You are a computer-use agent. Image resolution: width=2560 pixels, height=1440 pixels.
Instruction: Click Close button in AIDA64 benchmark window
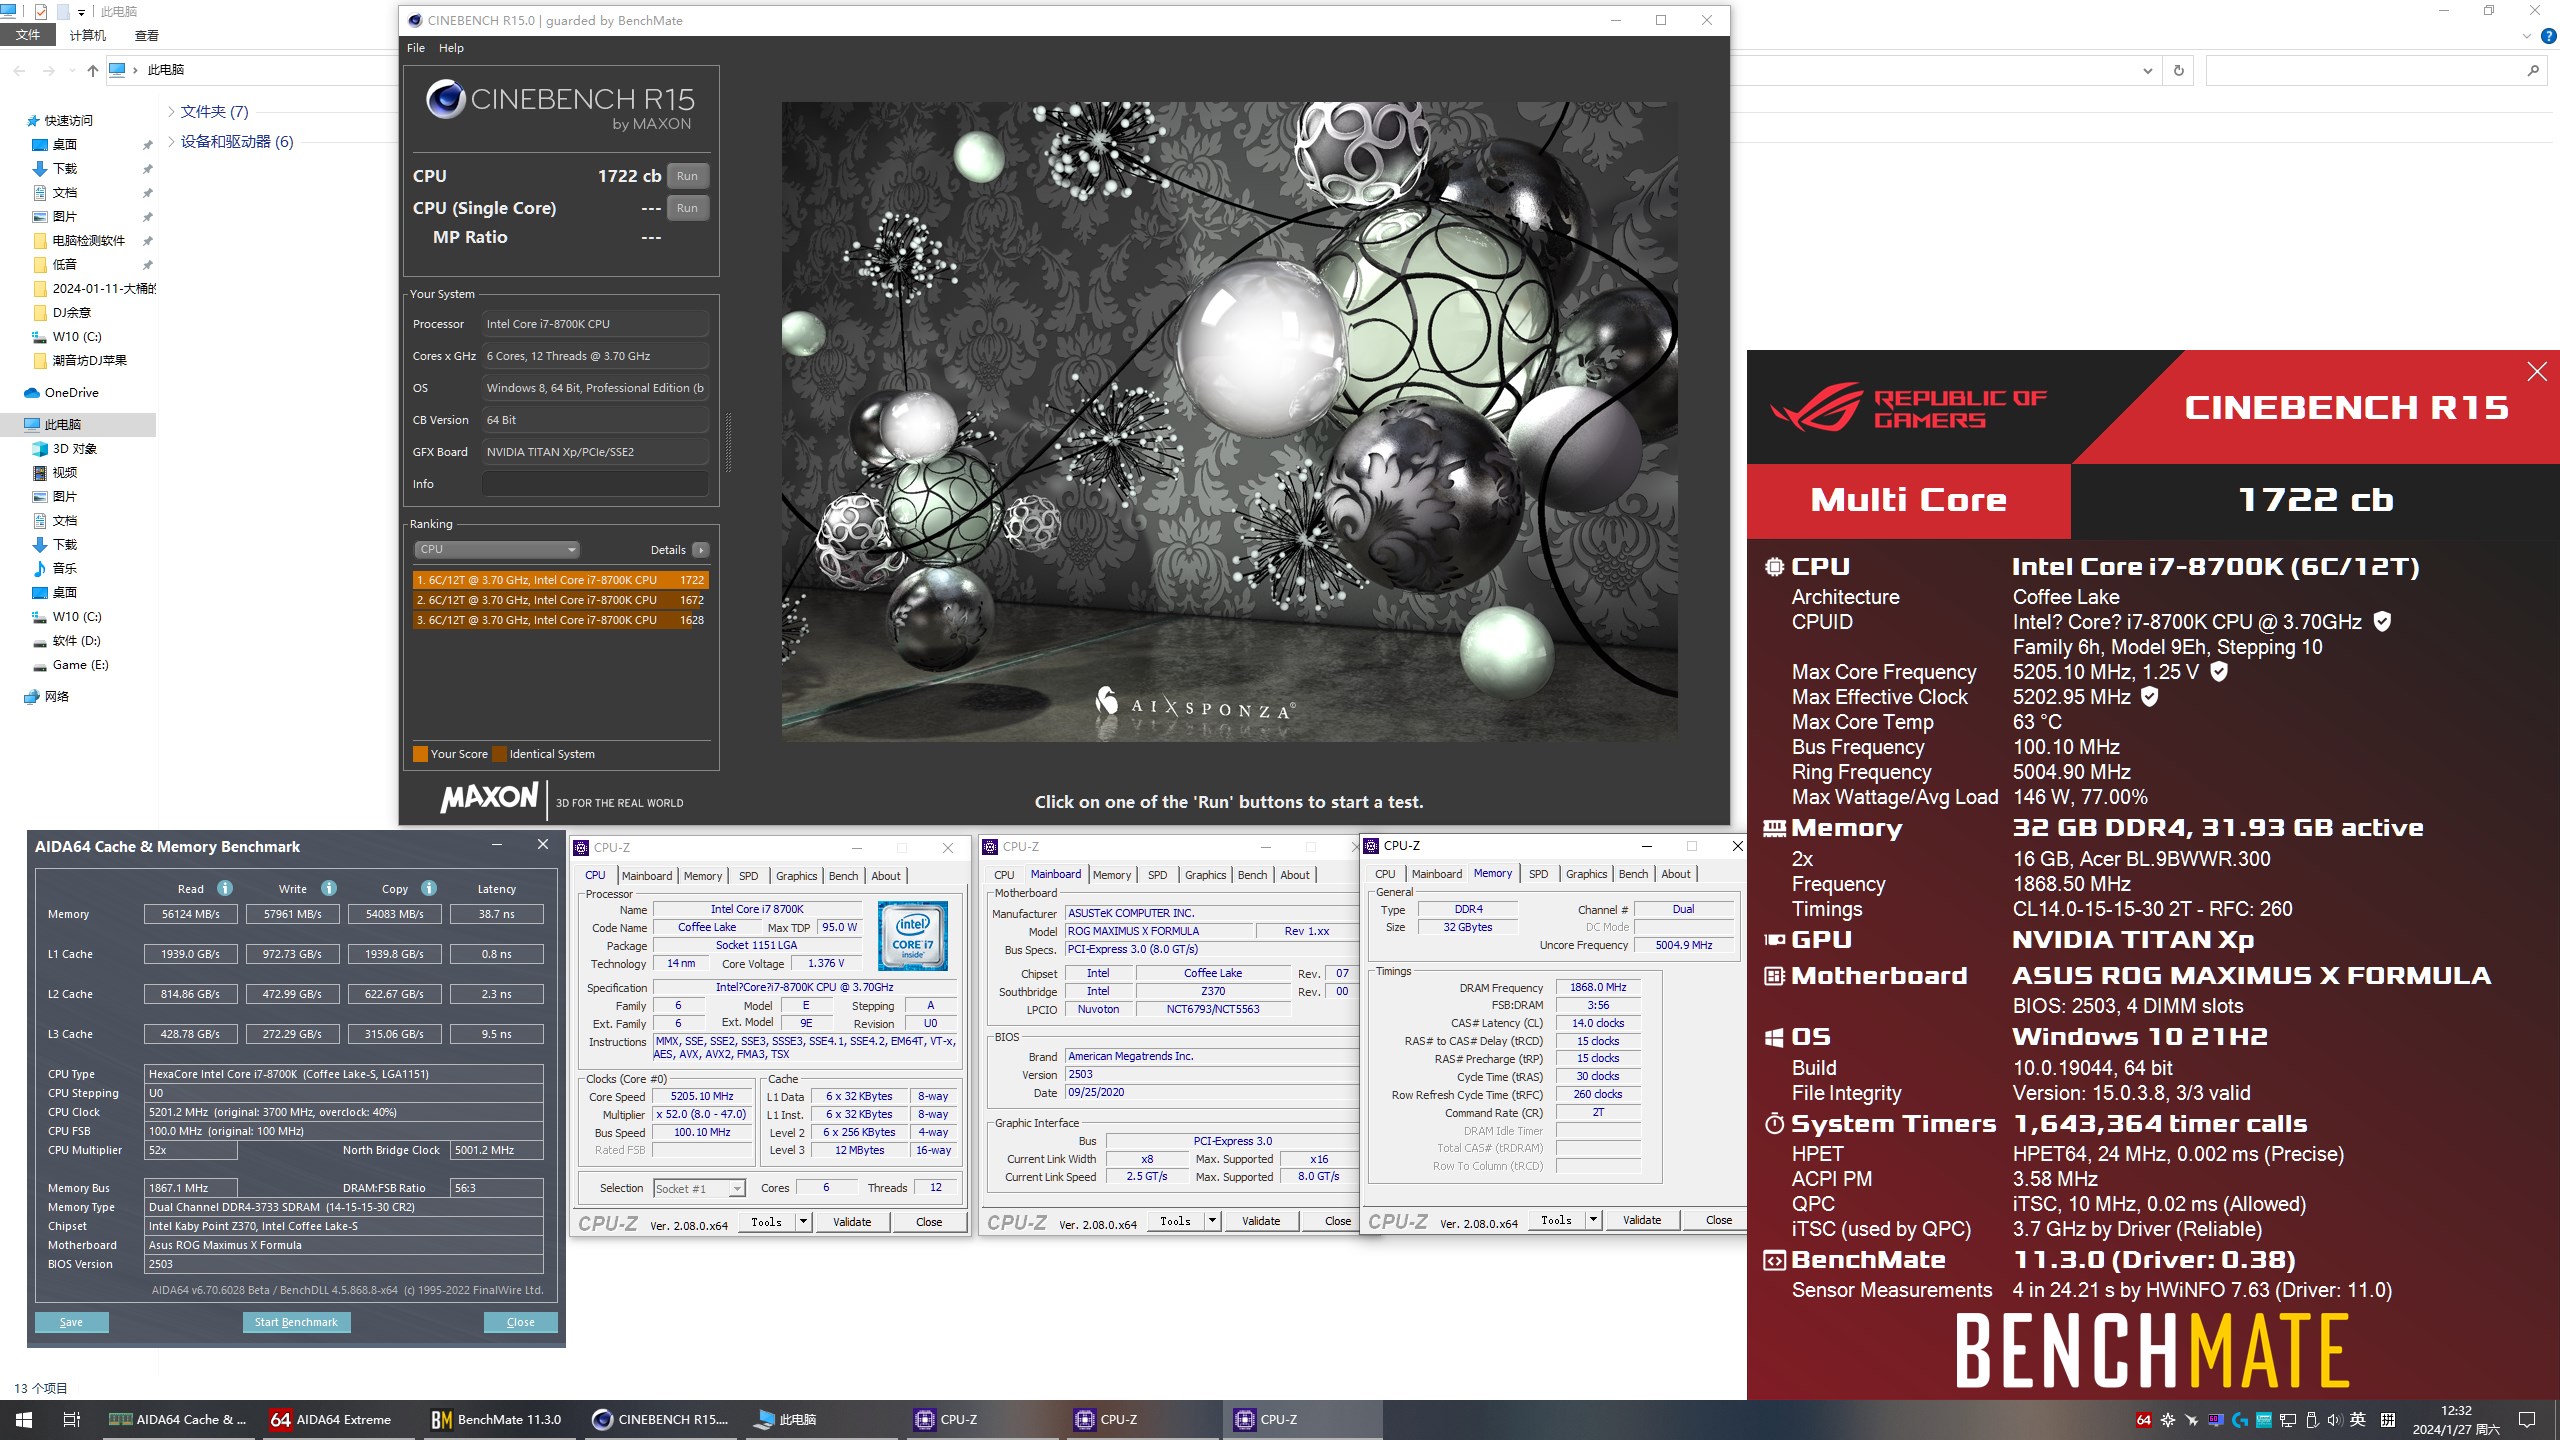click(520, 1322)
